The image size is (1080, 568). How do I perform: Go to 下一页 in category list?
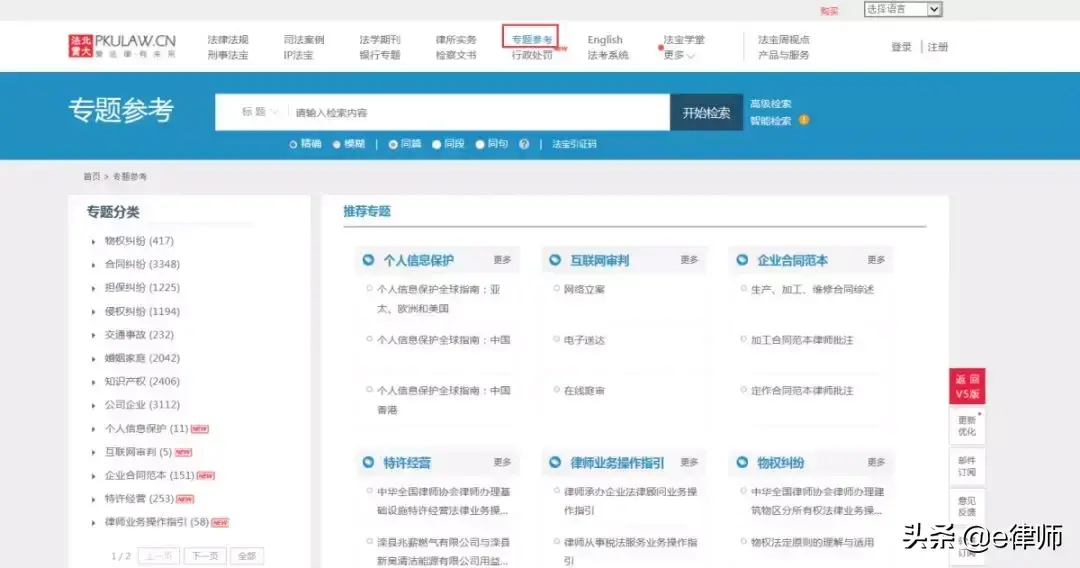205,556
